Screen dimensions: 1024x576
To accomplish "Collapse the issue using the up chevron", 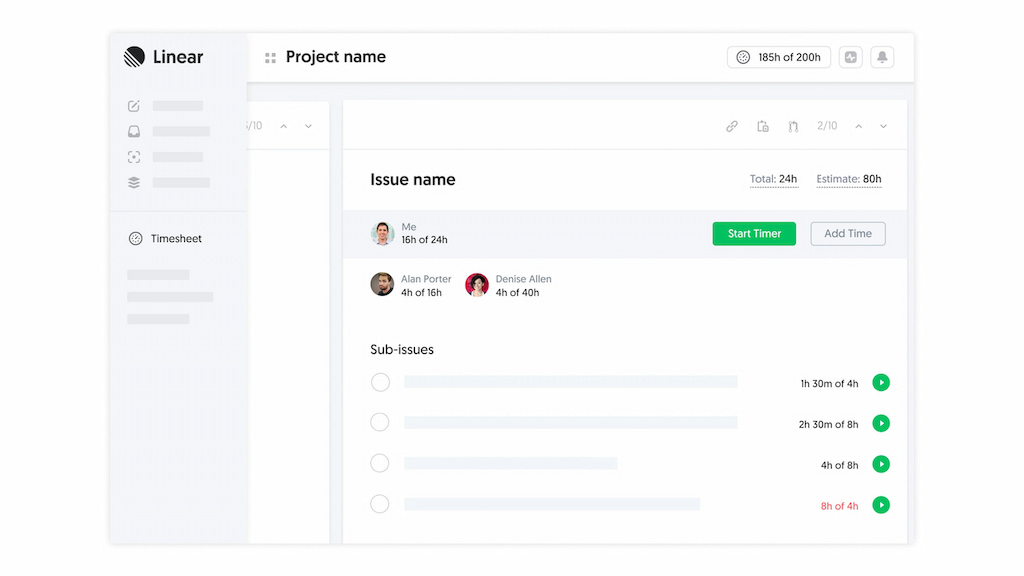I will click(x=858, y=126).
